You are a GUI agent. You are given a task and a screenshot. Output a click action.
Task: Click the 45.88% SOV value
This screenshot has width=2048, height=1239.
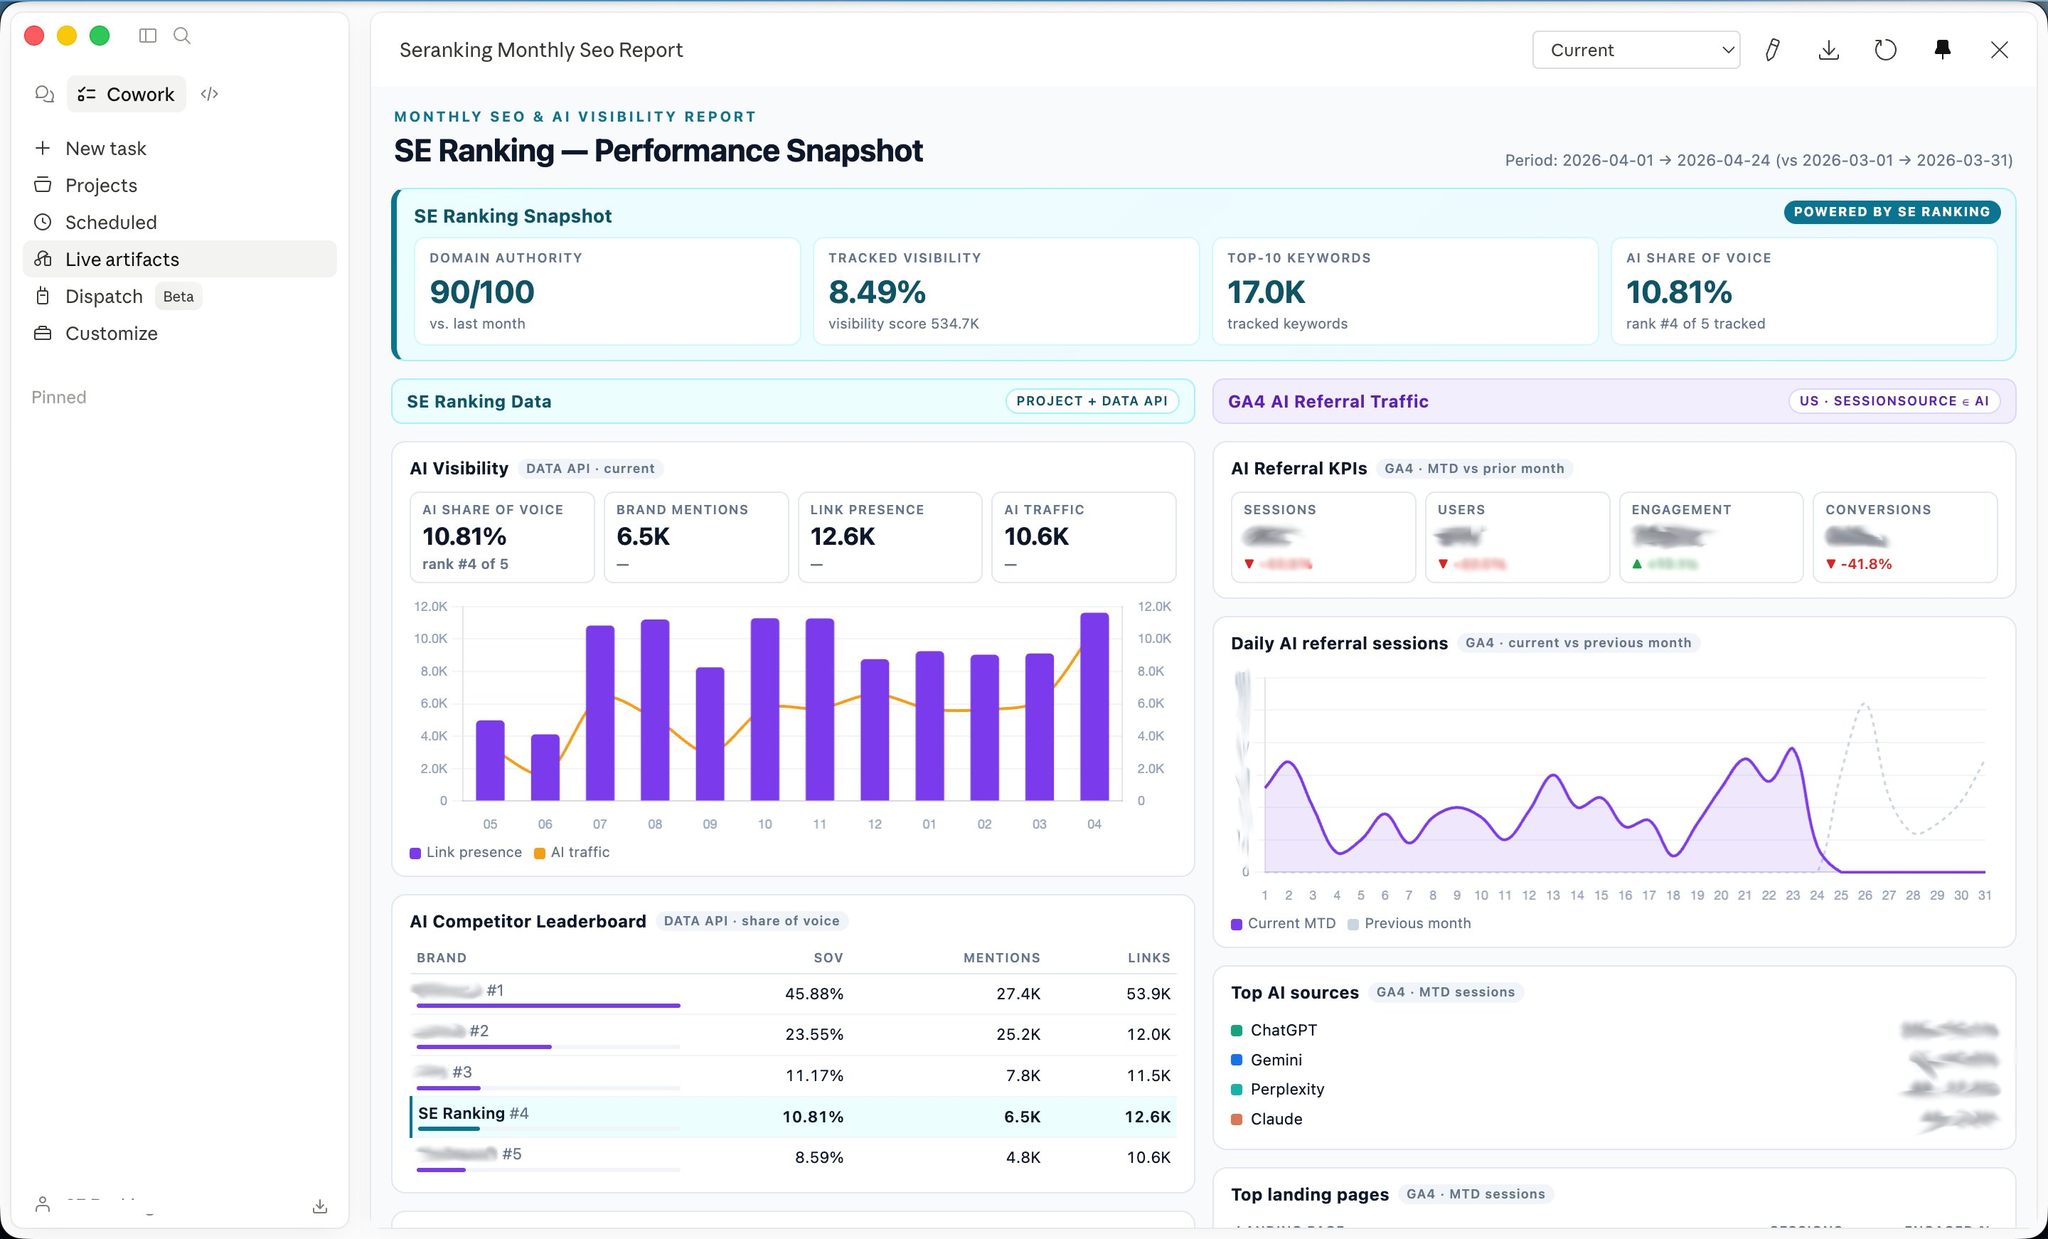click(x=814, y=994)
